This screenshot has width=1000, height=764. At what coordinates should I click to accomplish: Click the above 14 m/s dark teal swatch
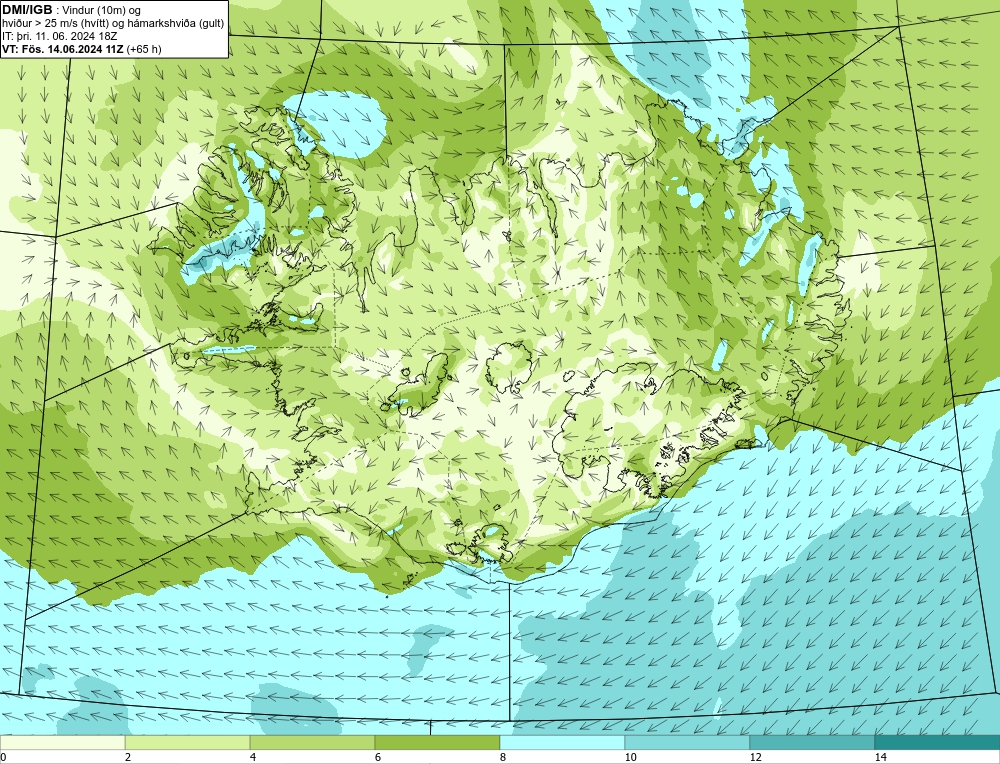(x=937, y=742)
